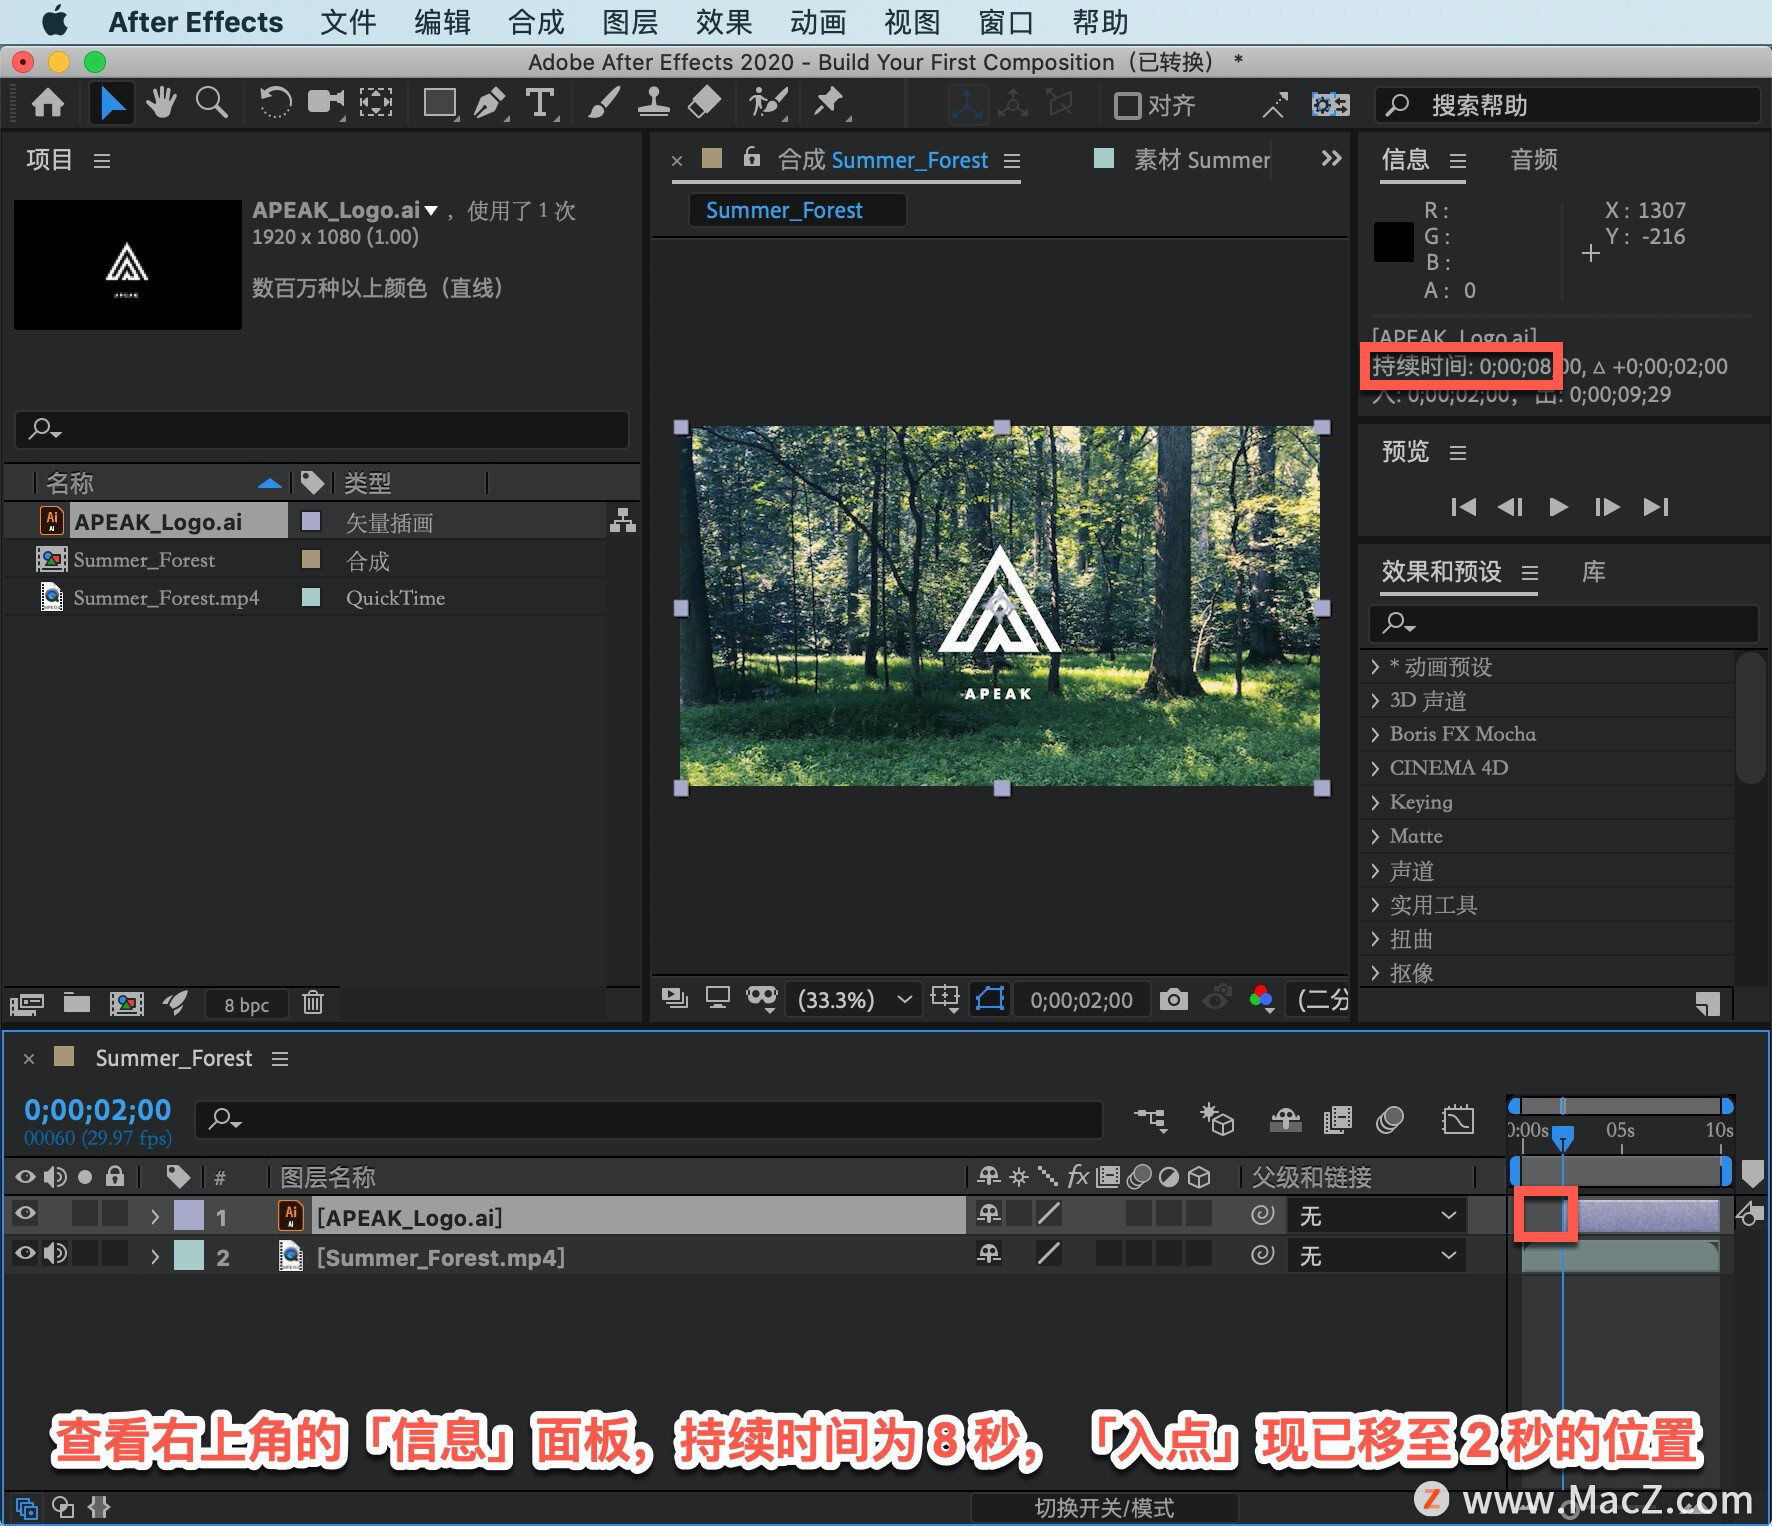The height and width of the screenshot is (1526, 1772).
Task: Click the snapshot camera icon in the viewer
Action: tap(1174, 999)
